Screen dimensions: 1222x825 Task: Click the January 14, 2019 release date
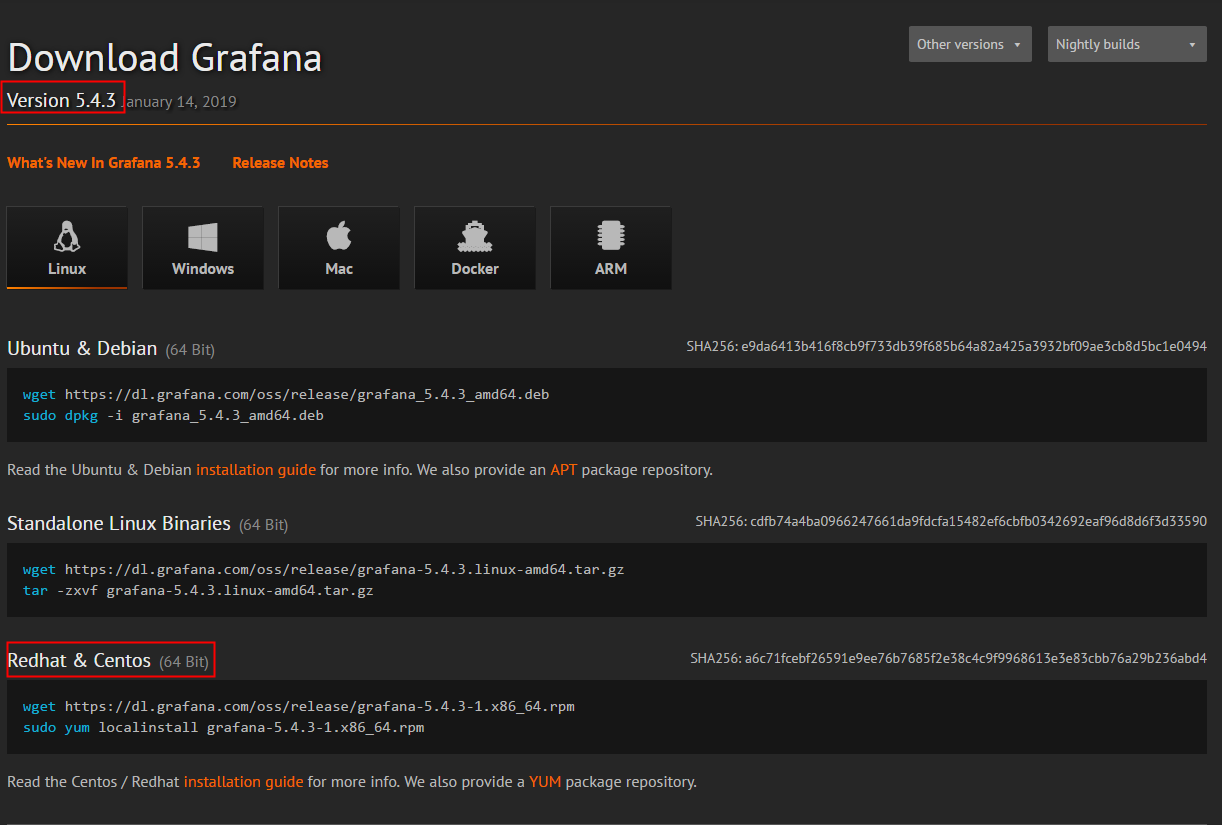(181, 102)
